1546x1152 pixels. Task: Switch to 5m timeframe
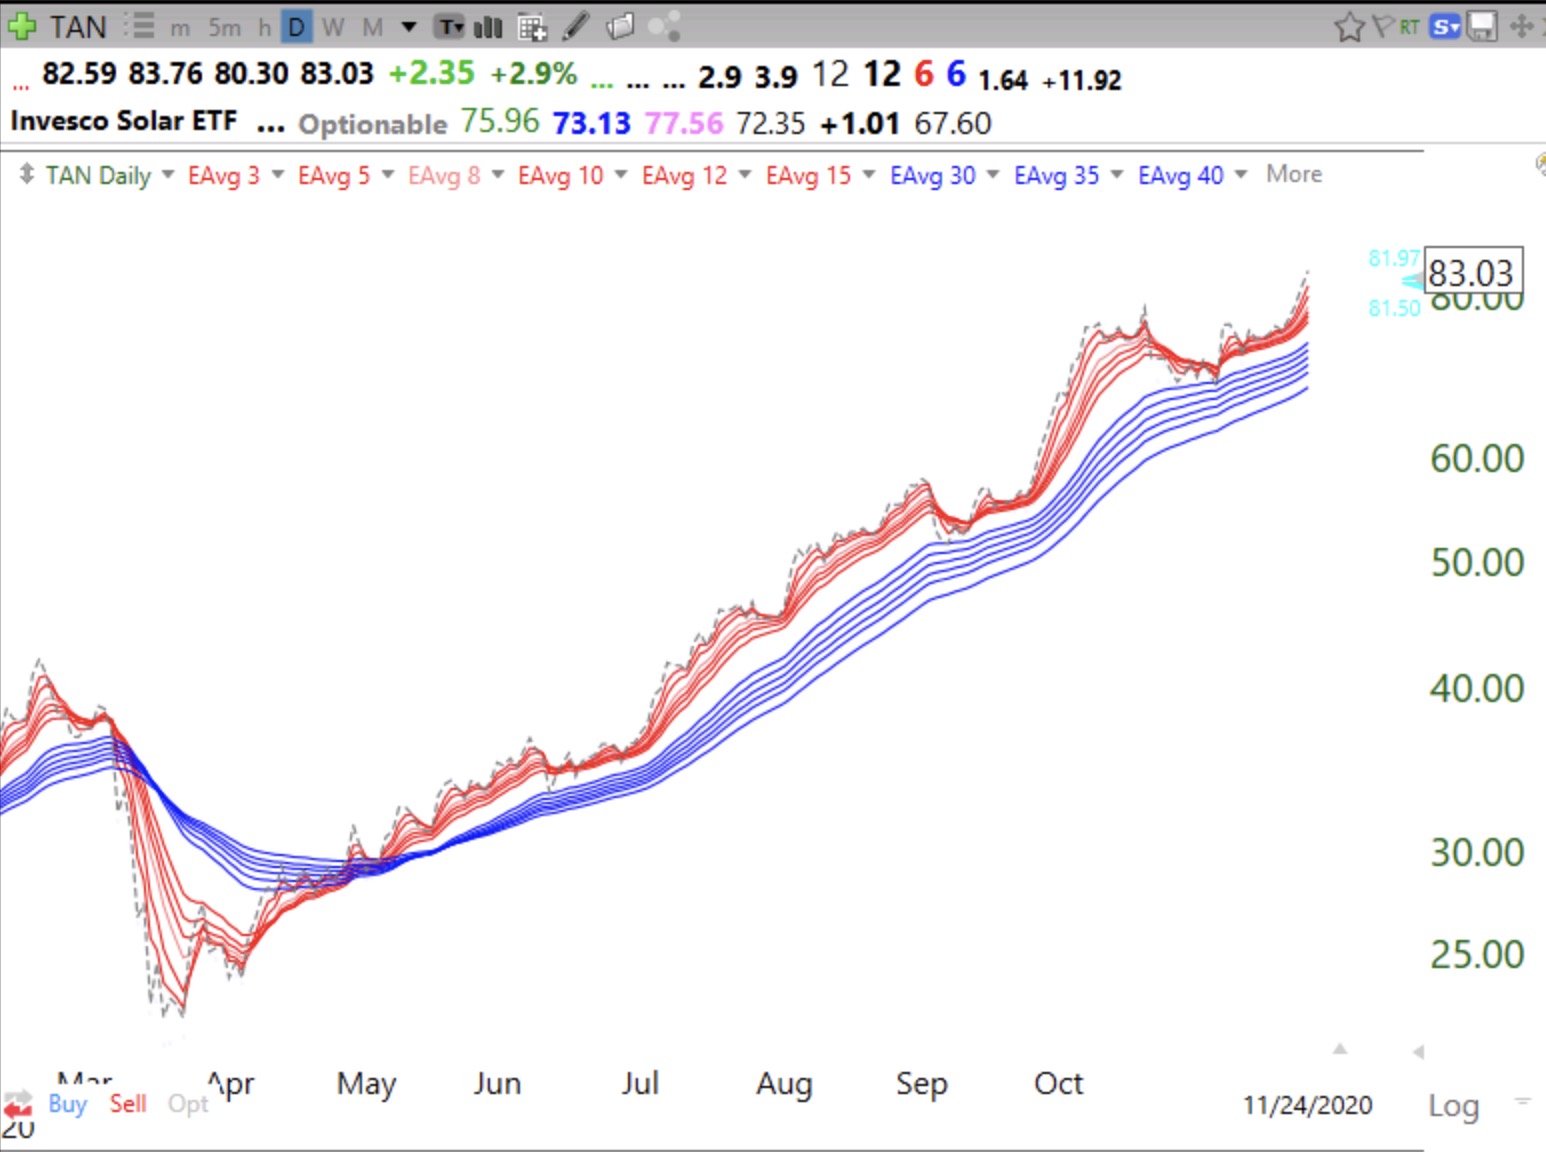[x=225, y=27]
